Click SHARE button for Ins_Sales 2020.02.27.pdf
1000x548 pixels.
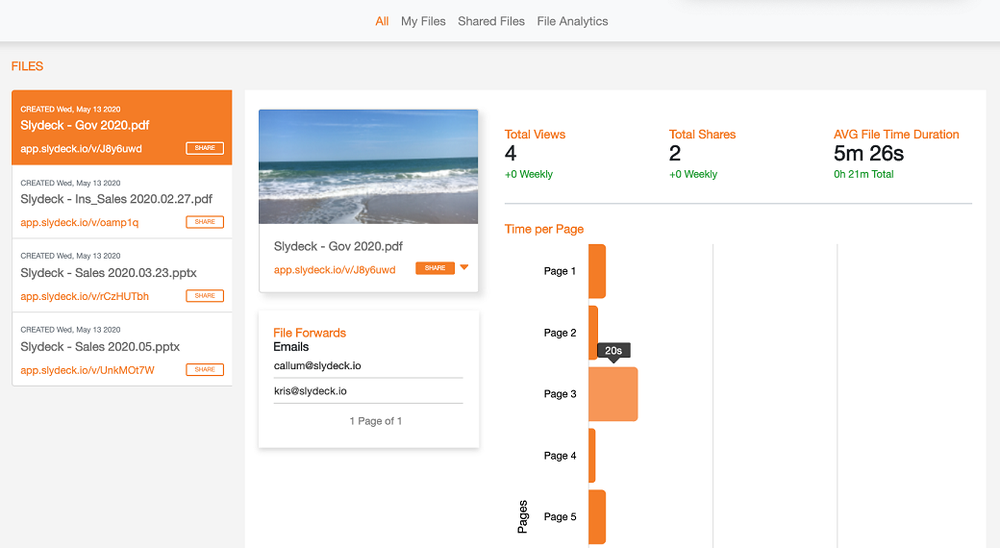coord(204,222)
